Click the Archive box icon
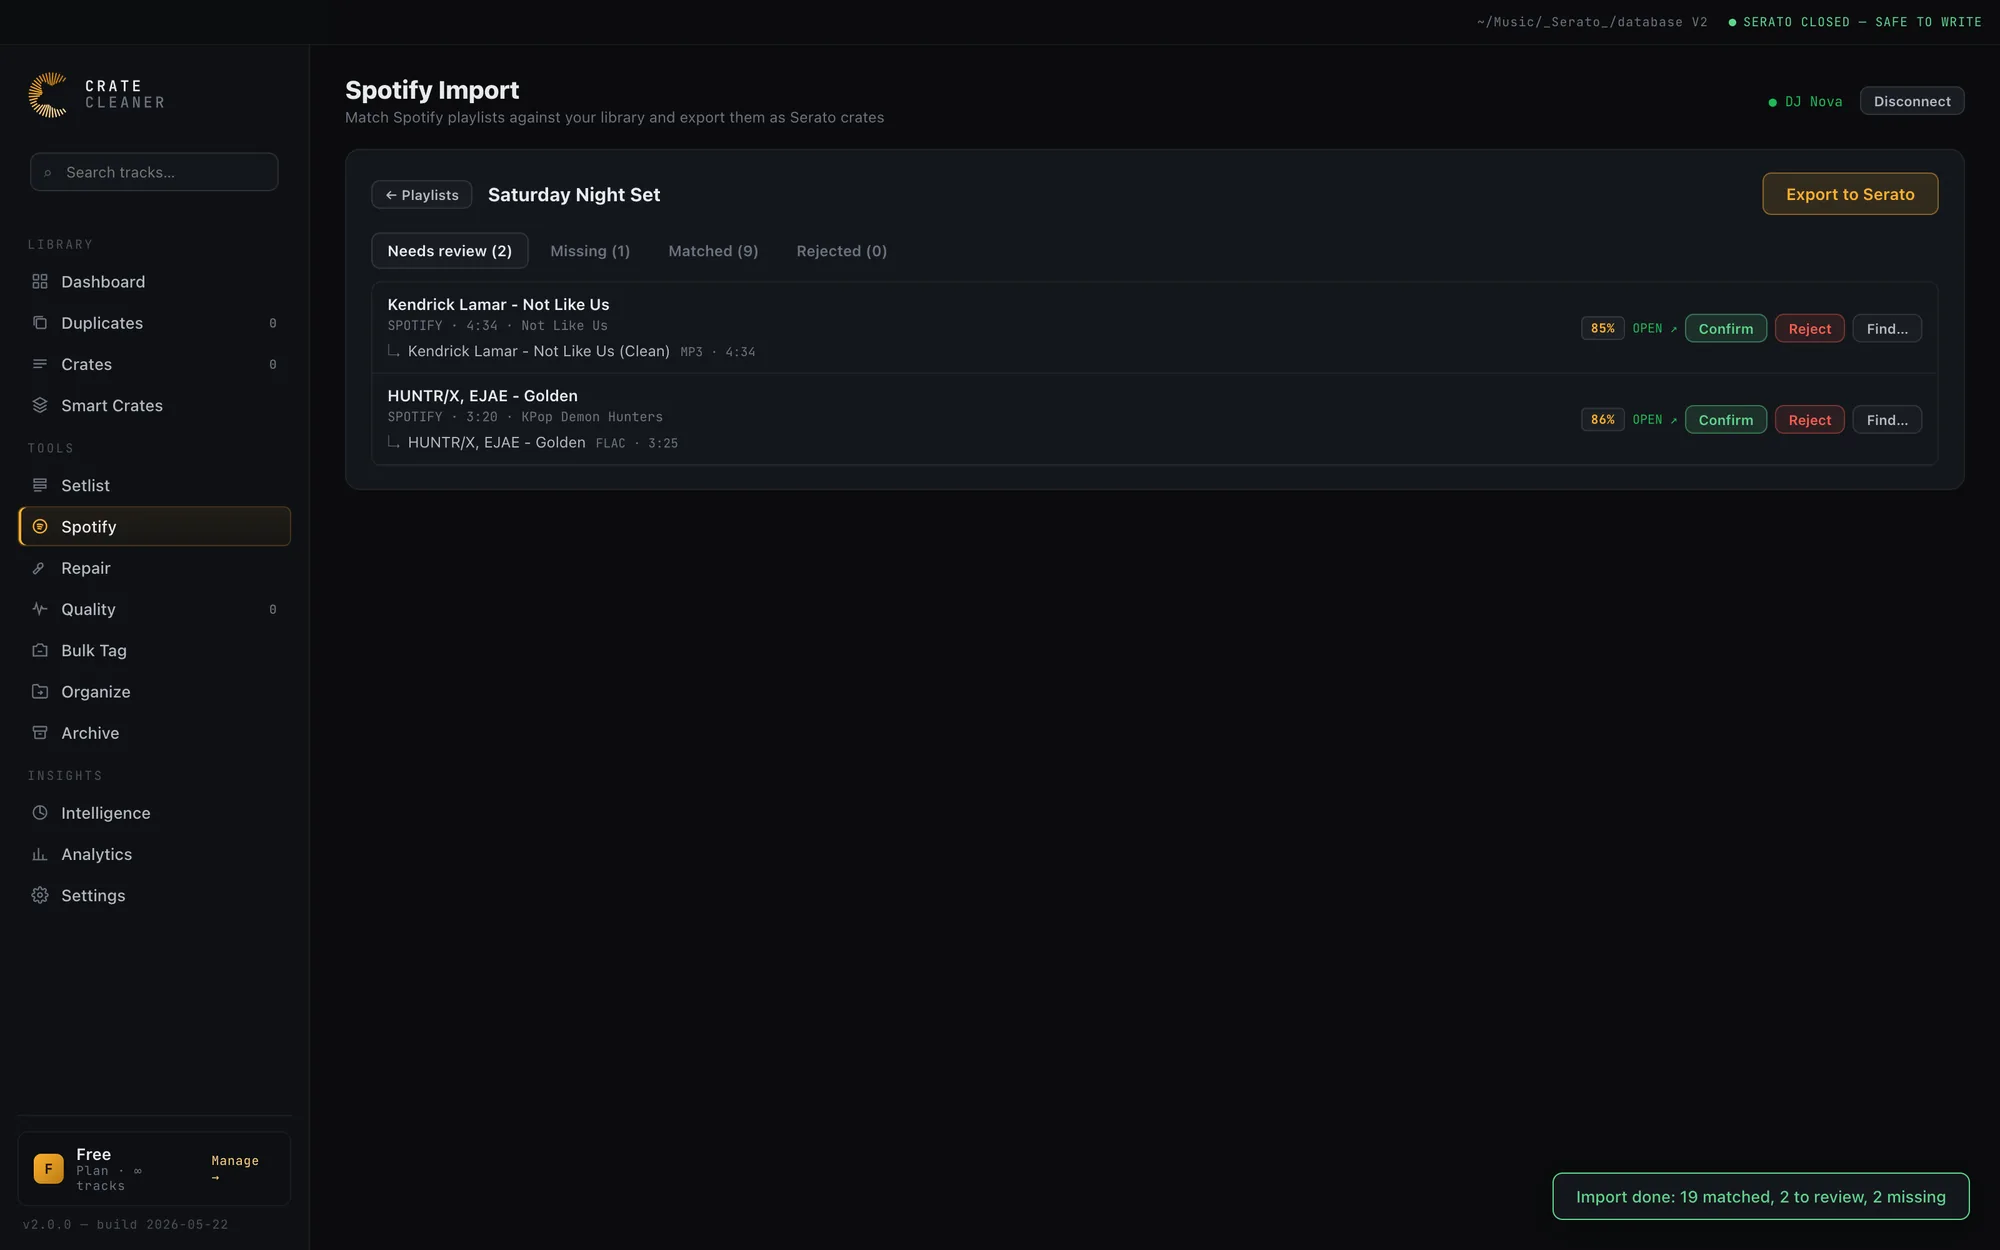2000x1250 pixels. point(40,733)
